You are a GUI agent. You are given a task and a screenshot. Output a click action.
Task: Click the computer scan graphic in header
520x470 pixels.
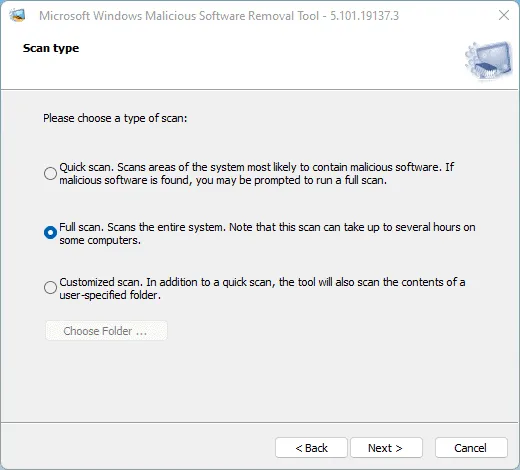[488, 61]
